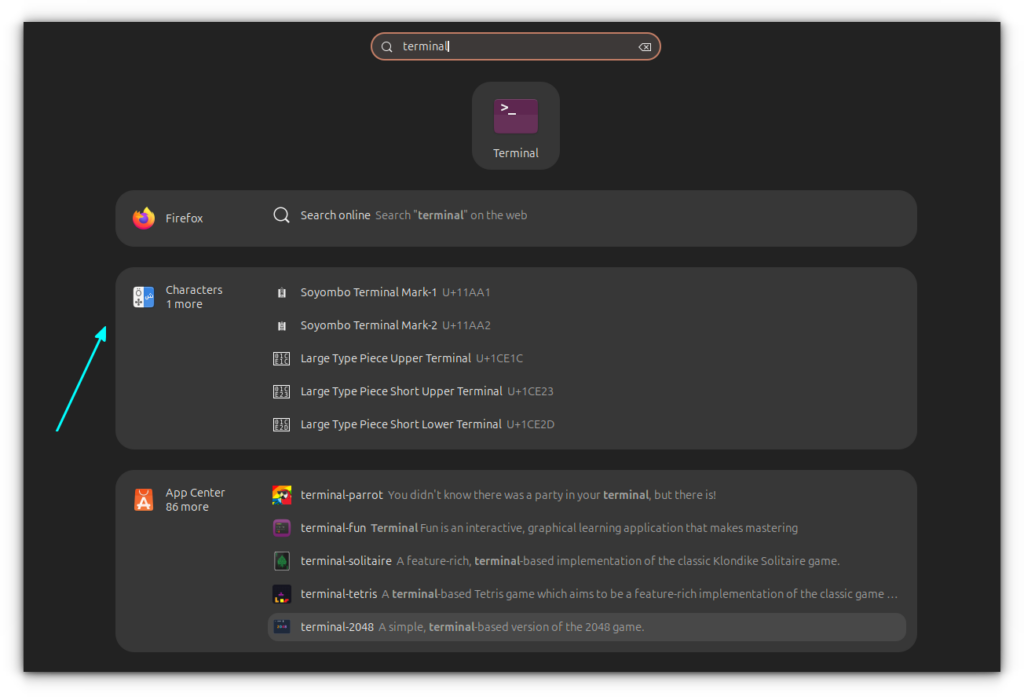Focus the search box containing 'terminal'
This screenshot has width=1024, height=697.
pos(515,46)
